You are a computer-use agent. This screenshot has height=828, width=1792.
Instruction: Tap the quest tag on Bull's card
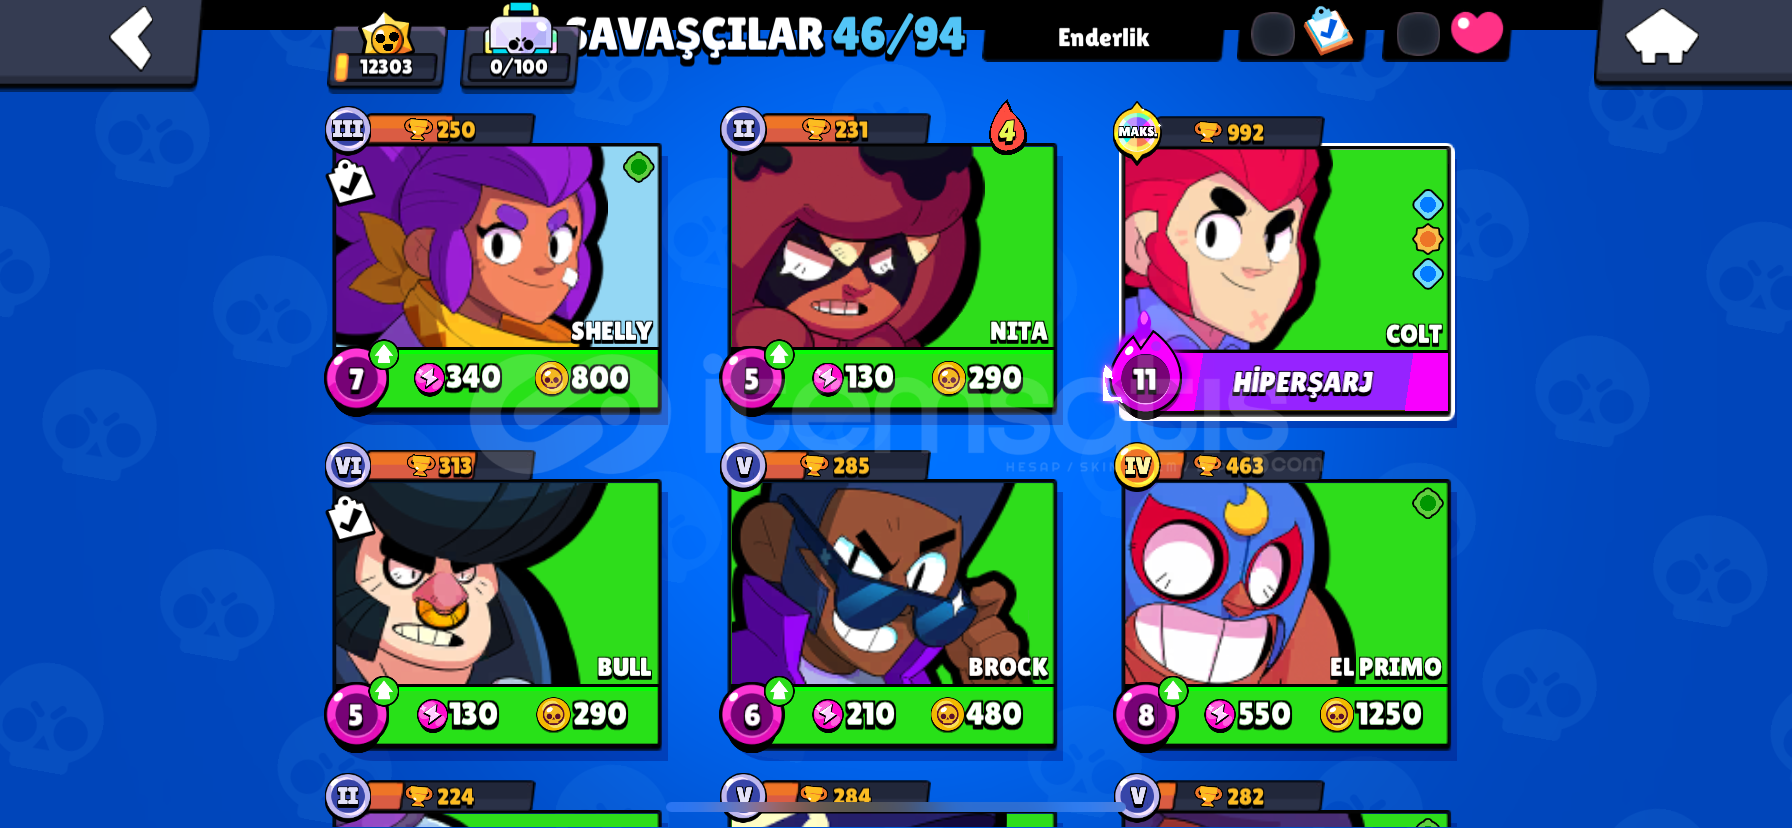click(x=350, y=518)
